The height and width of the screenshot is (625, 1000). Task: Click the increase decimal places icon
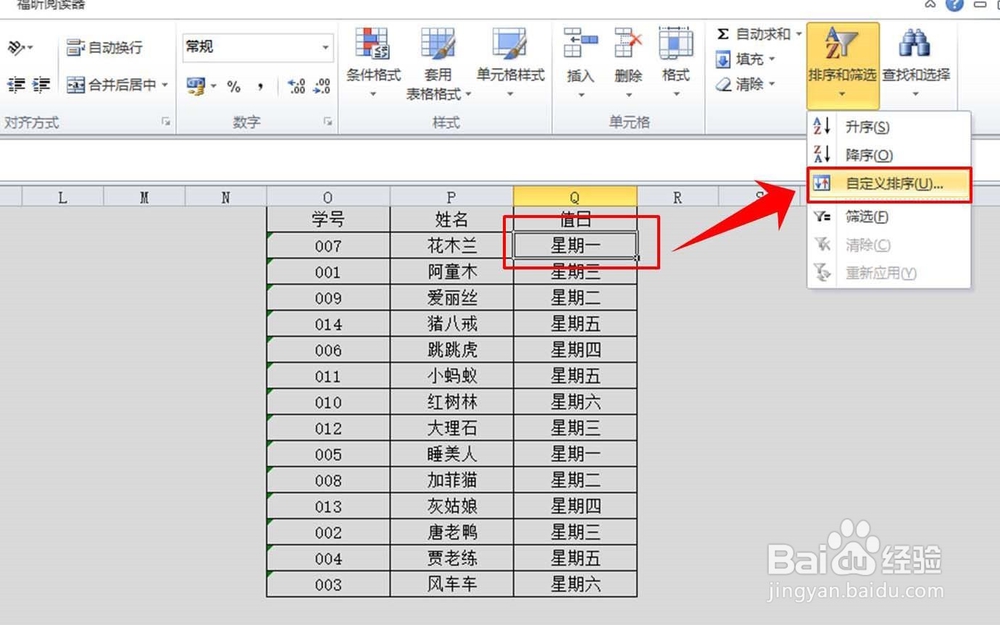[298, 87]
